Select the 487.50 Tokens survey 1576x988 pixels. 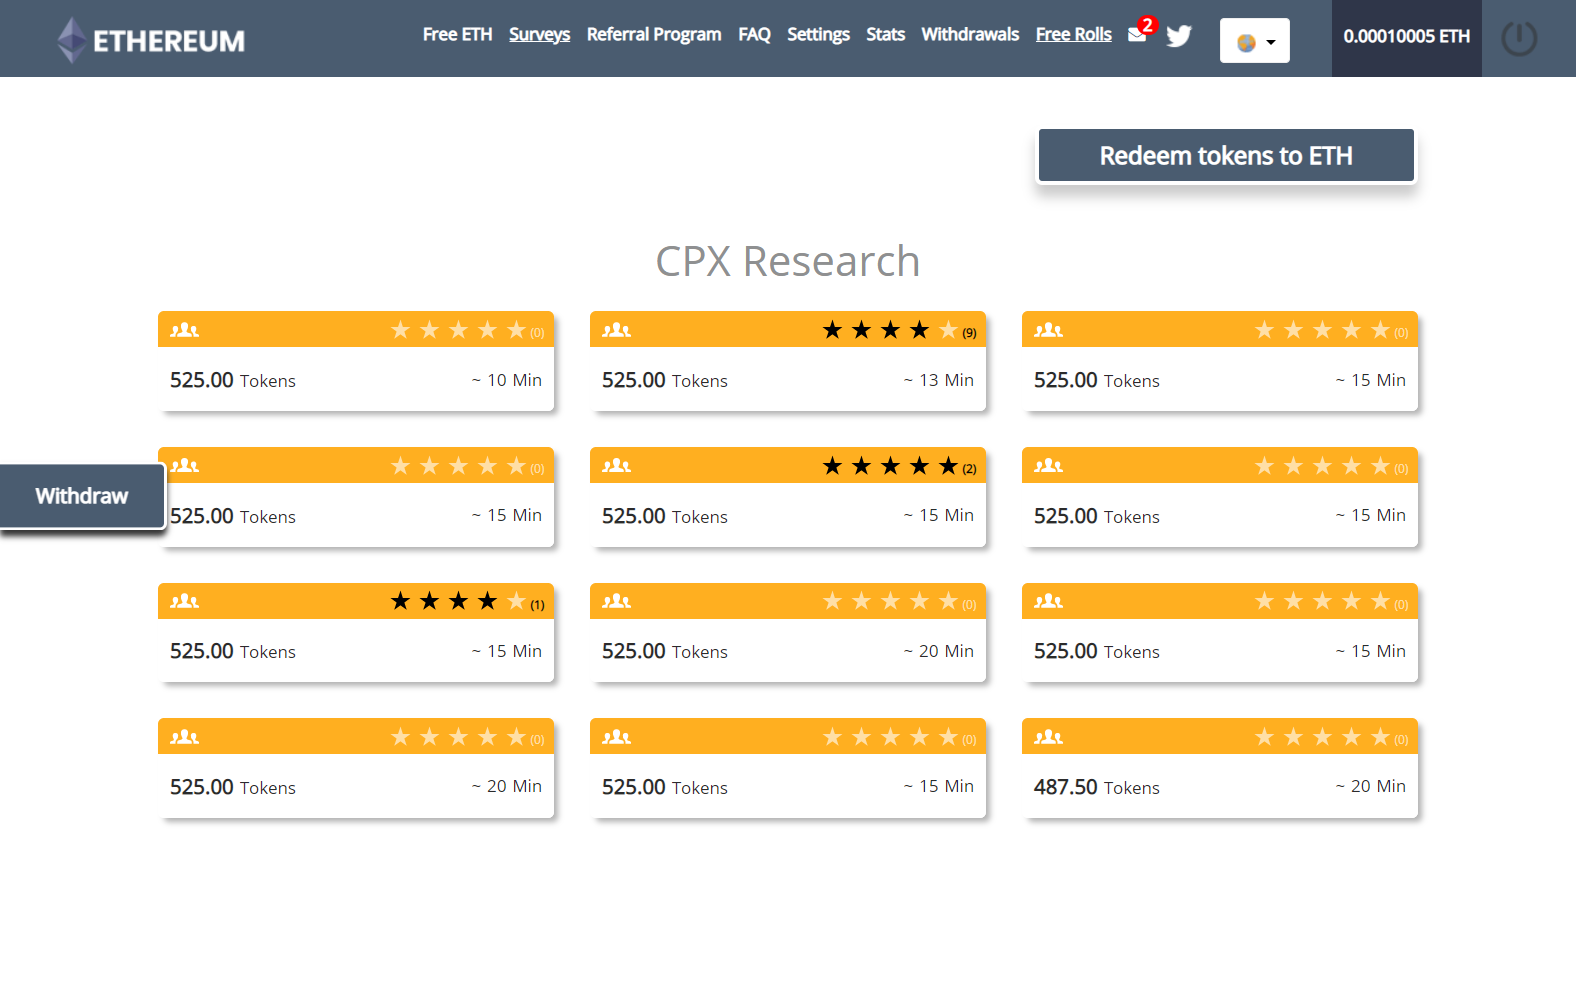(x=1220, y=768)
